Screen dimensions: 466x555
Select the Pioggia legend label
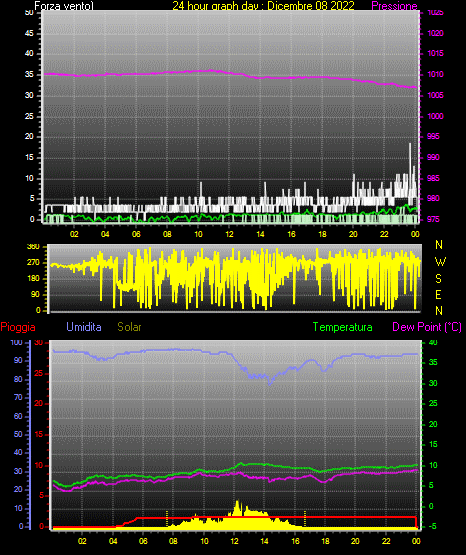(x=18, y=327)
